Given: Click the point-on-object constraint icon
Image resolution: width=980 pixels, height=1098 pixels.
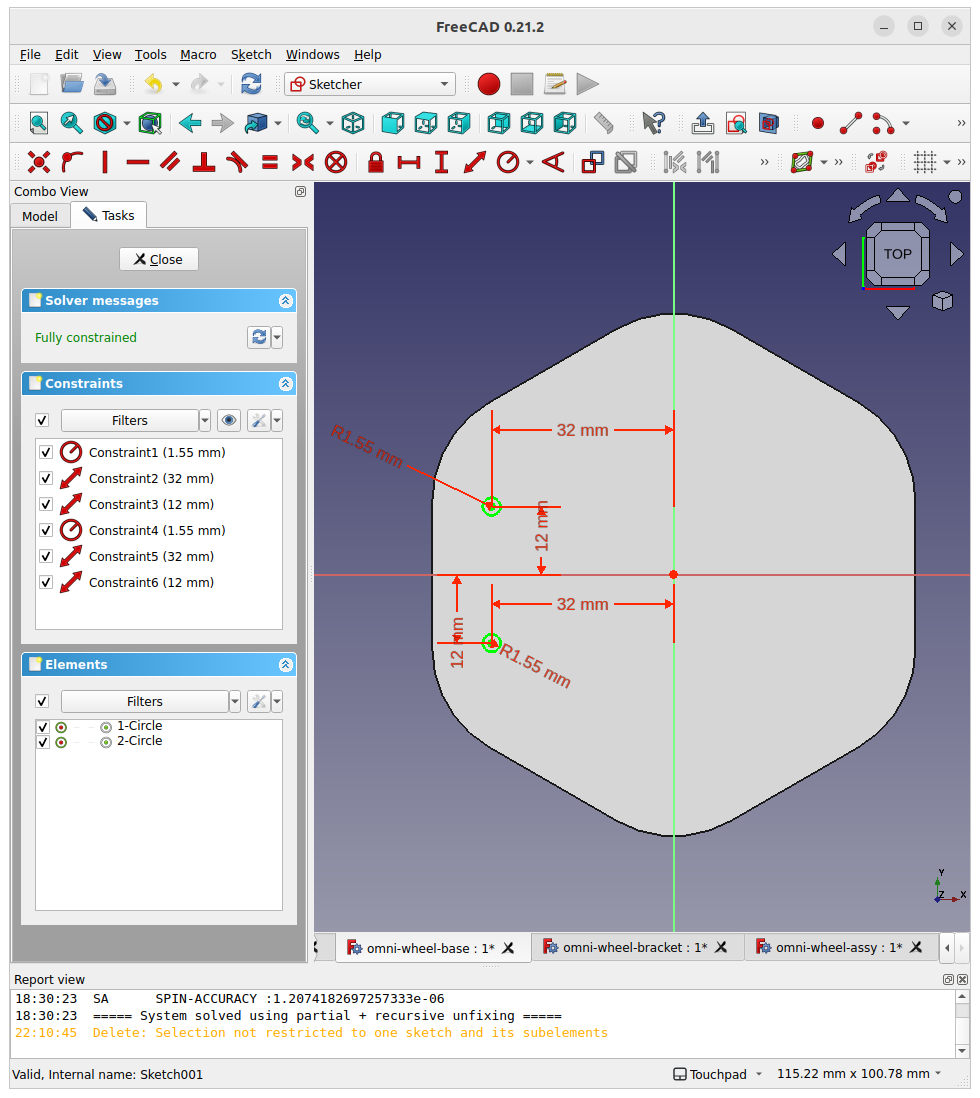Looking at the screenshot, I should [x=72, y=162].
